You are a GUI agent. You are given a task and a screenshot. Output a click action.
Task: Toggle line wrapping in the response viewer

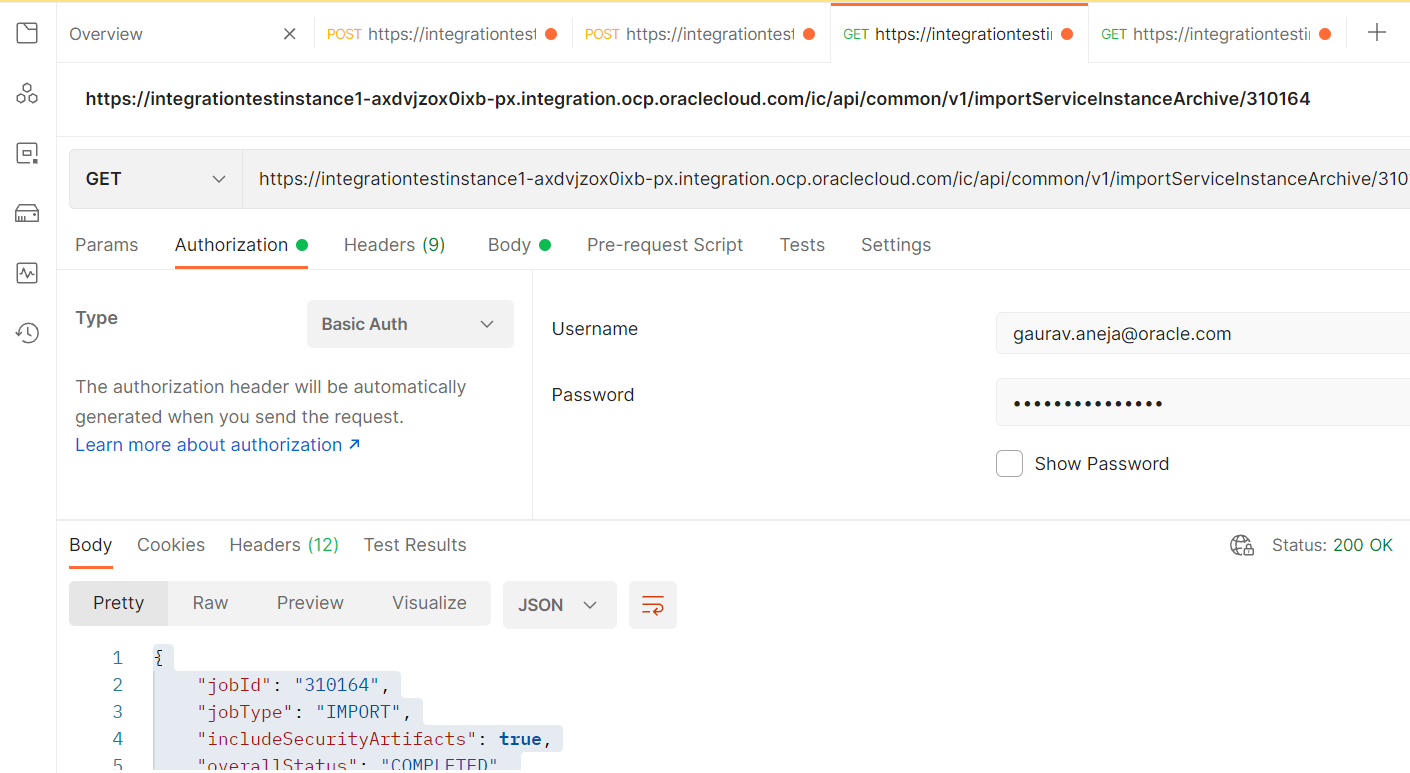[x=652, y=604]
